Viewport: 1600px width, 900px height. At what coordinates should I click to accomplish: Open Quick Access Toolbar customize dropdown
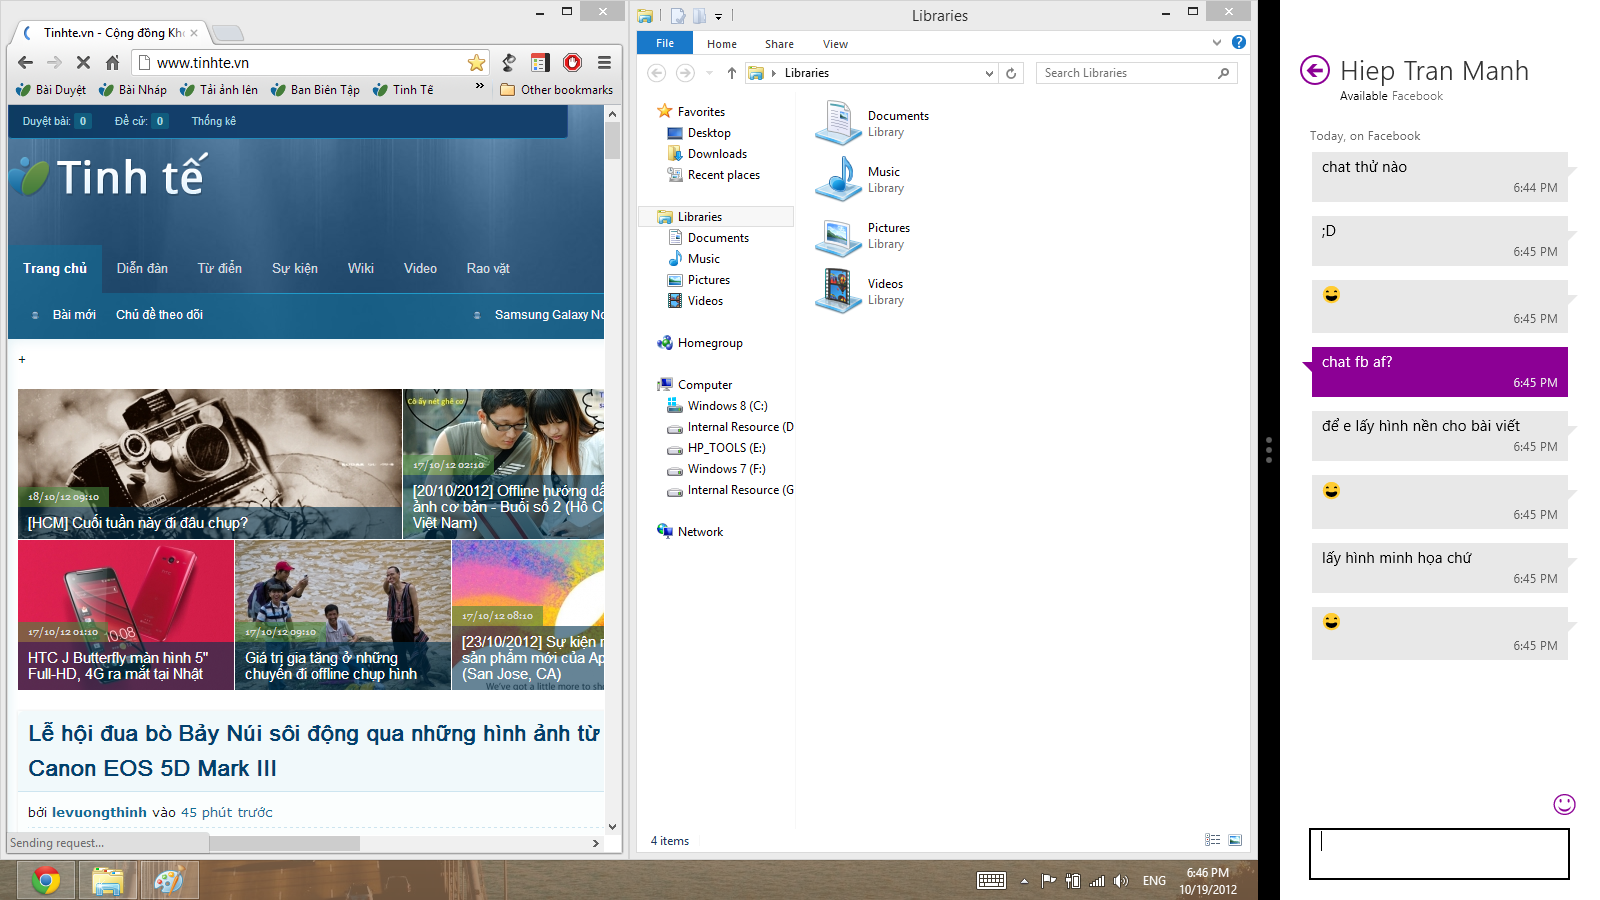coord(718,16)
